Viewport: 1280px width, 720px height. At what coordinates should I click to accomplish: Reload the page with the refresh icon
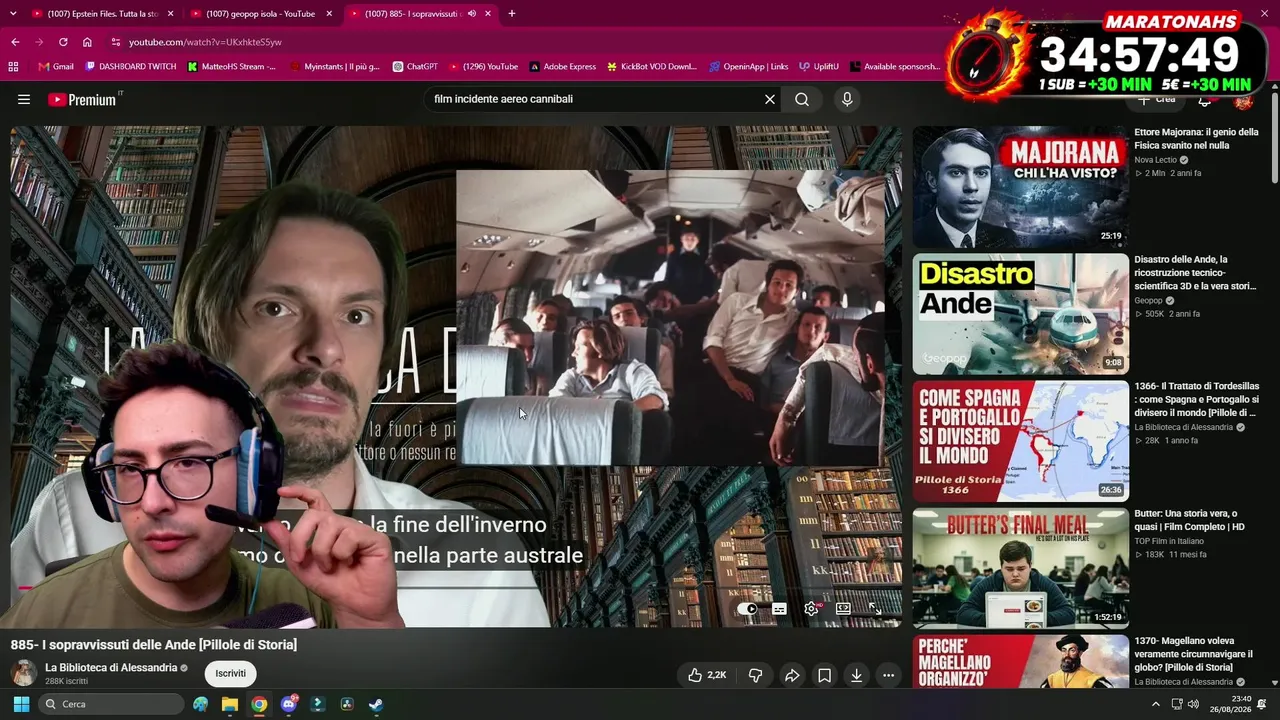pyautogui.click(x=63, y=42)
